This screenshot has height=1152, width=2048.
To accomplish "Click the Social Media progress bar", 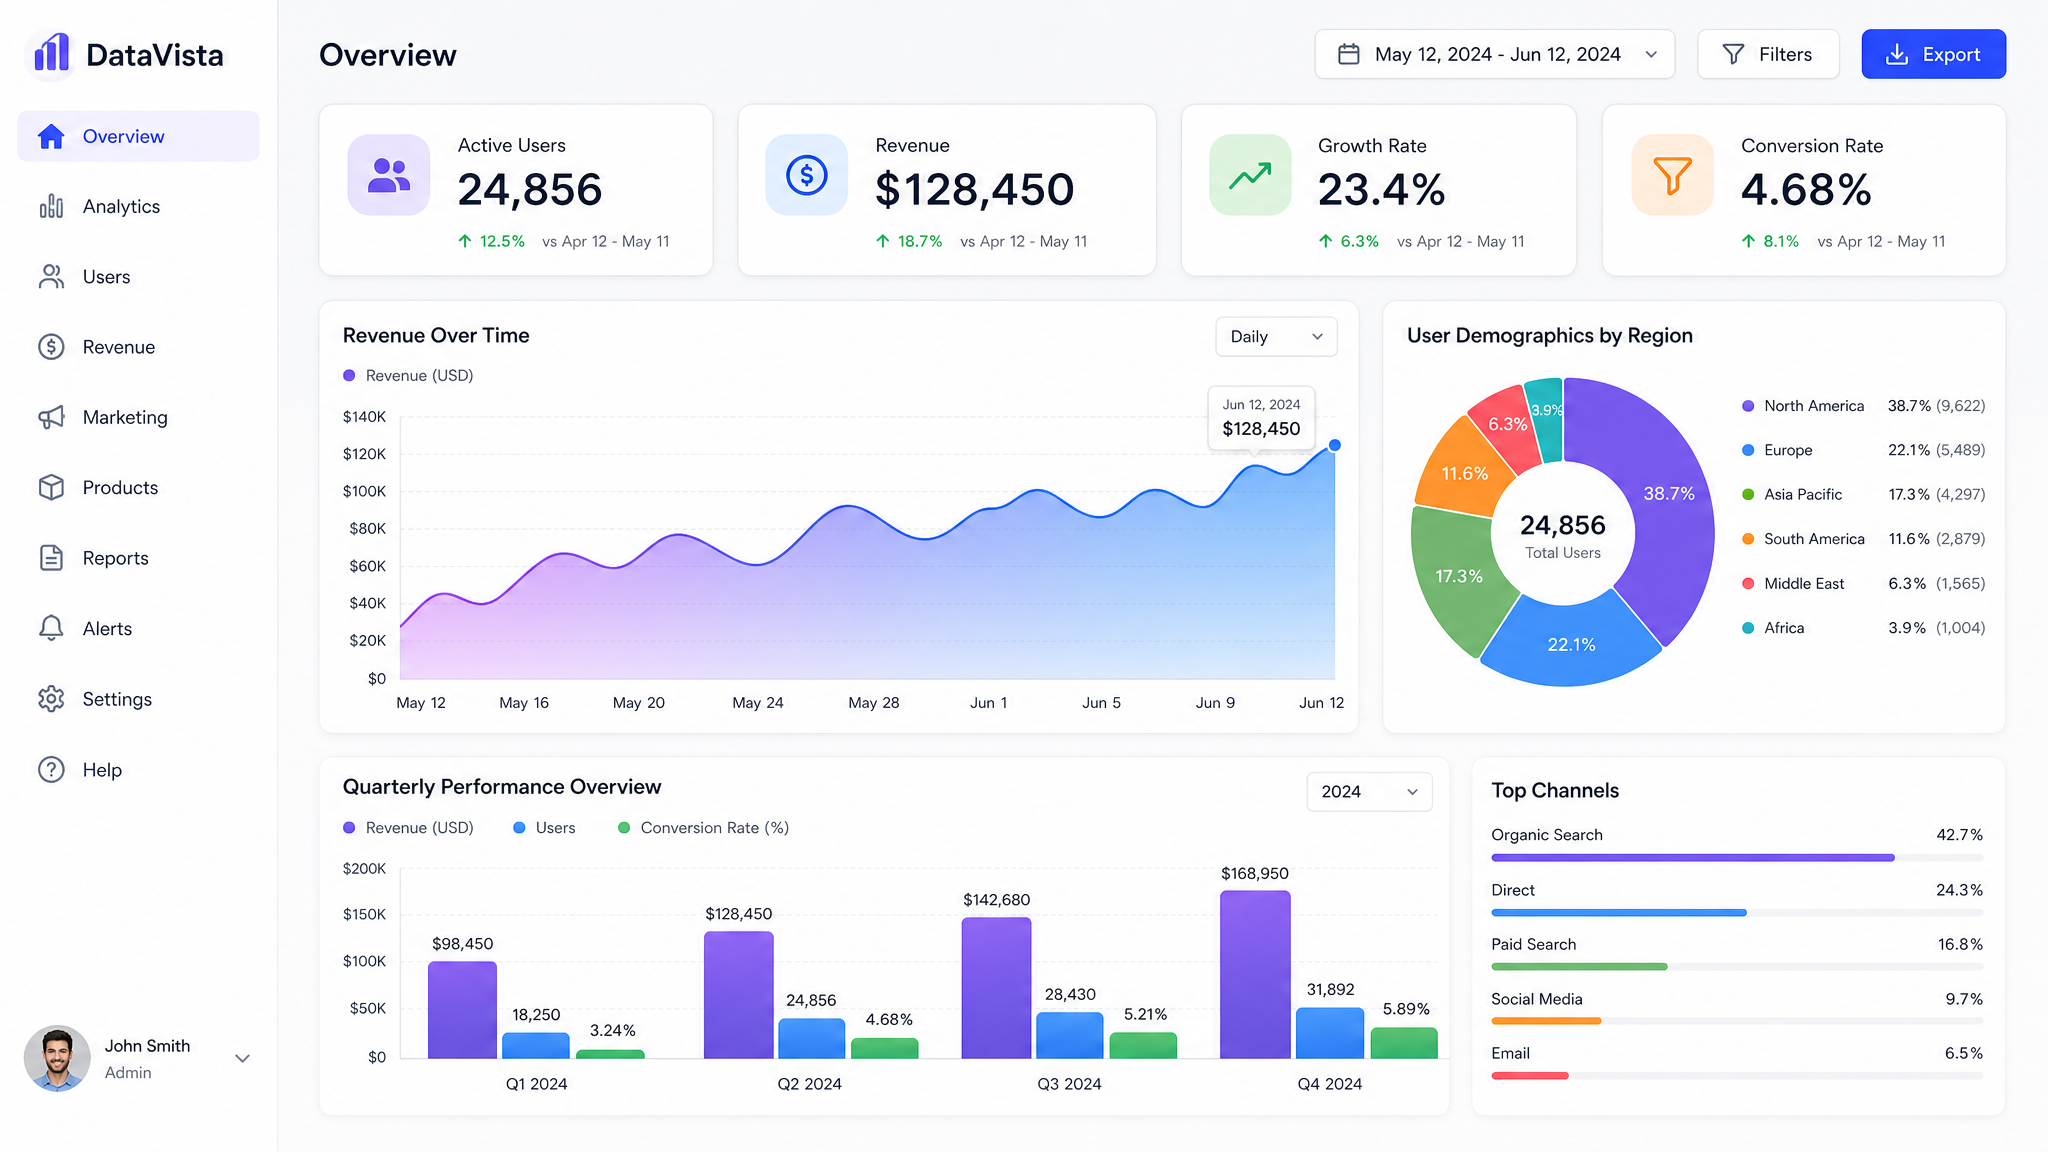I will coord(1737,1021).
